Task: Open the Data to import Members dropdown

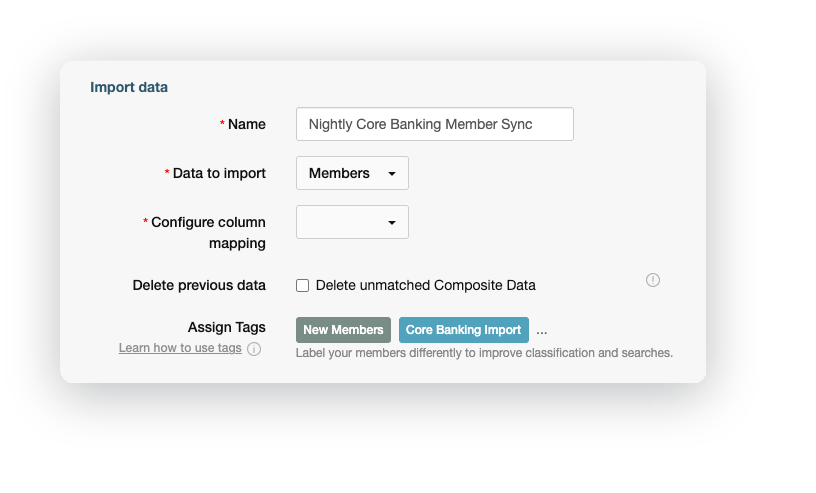Action: tap(352, 173)
